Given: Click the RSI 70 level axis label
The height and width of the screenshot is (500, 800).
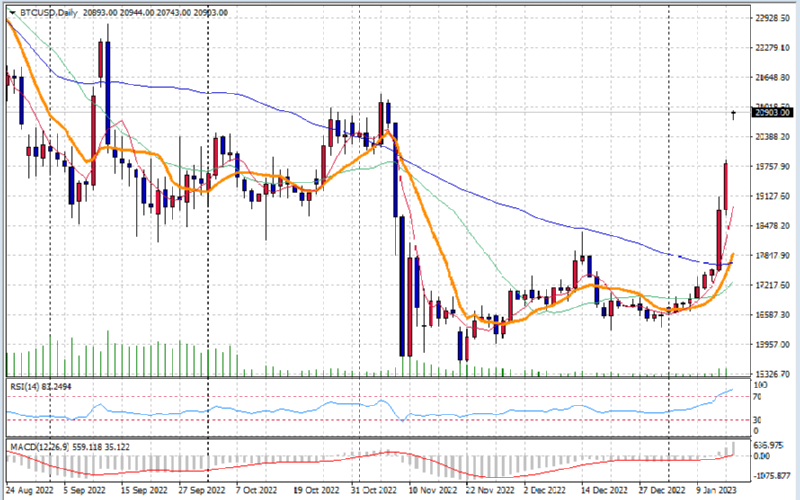Looking at the screenshot, I should click(757, 397).
